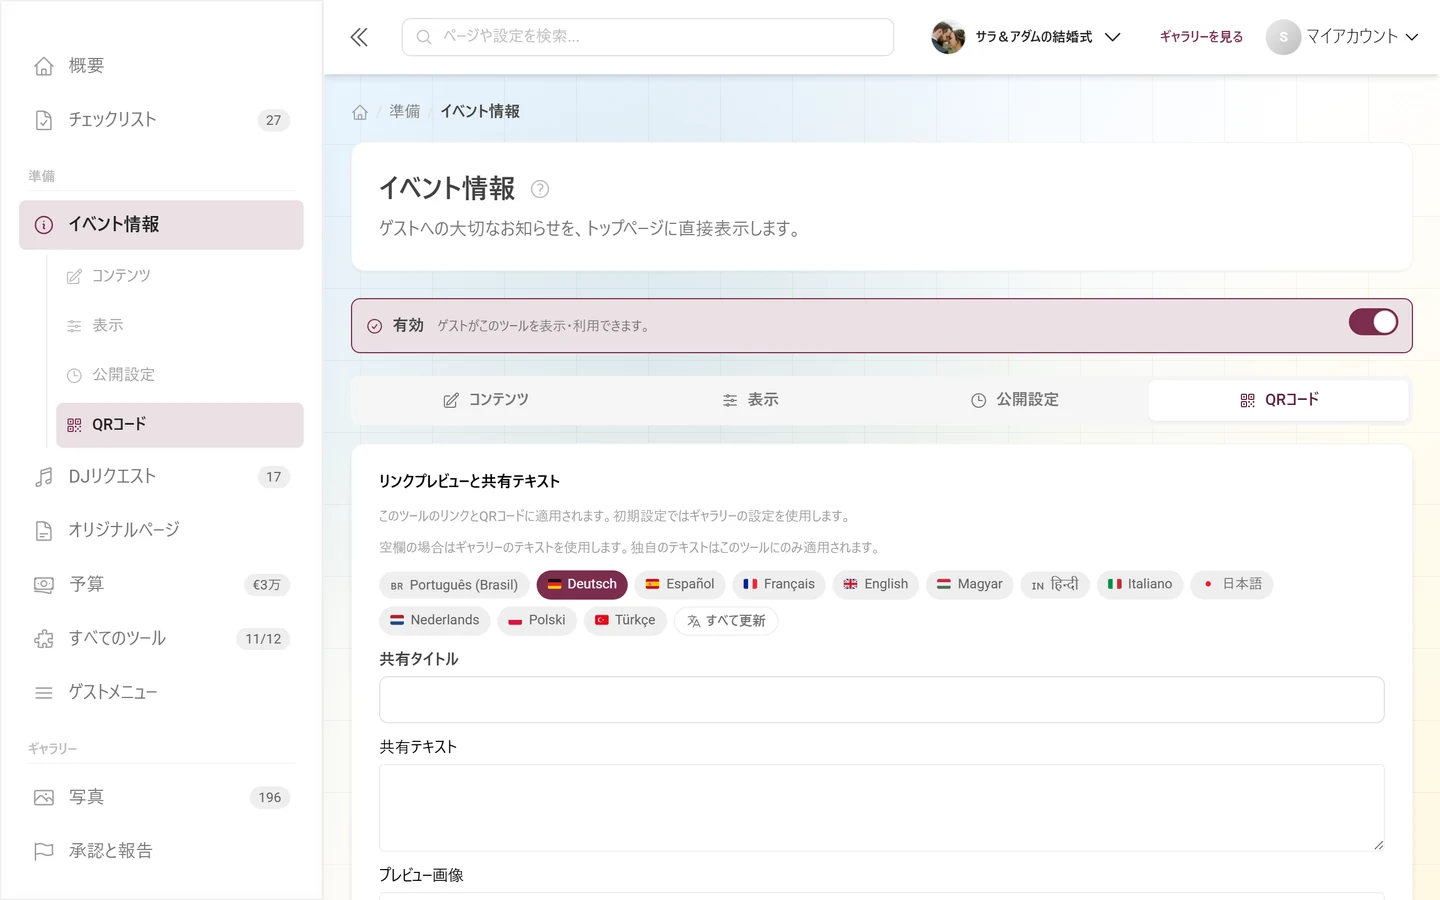Focus the 共有タイトル input field
Screen dimensions: 1440x900
pos(882,700)
